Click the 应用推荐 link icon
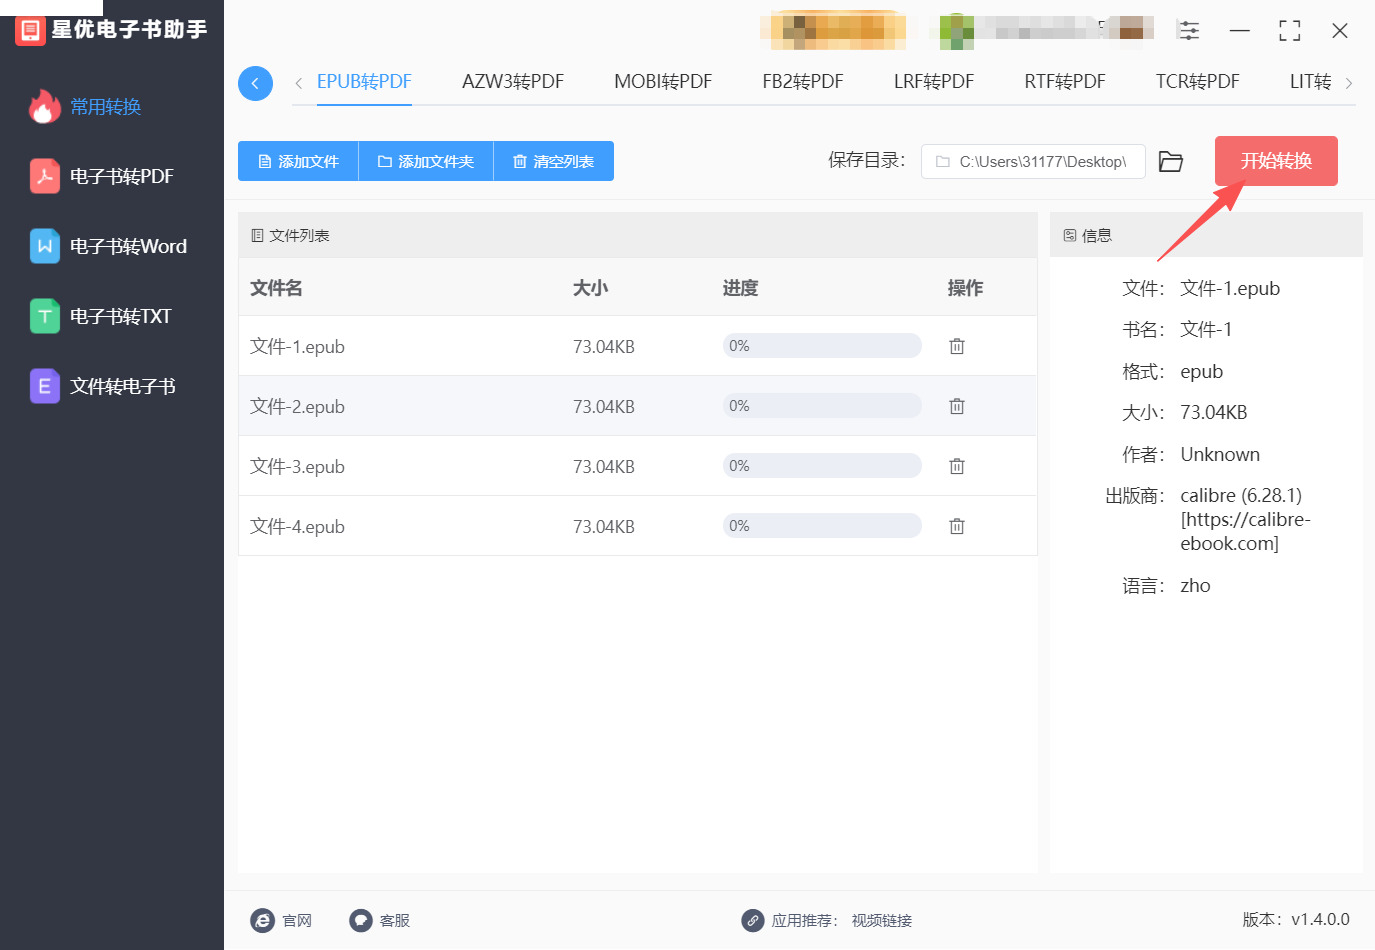The image size is (1375, 950). click(753, 920)
